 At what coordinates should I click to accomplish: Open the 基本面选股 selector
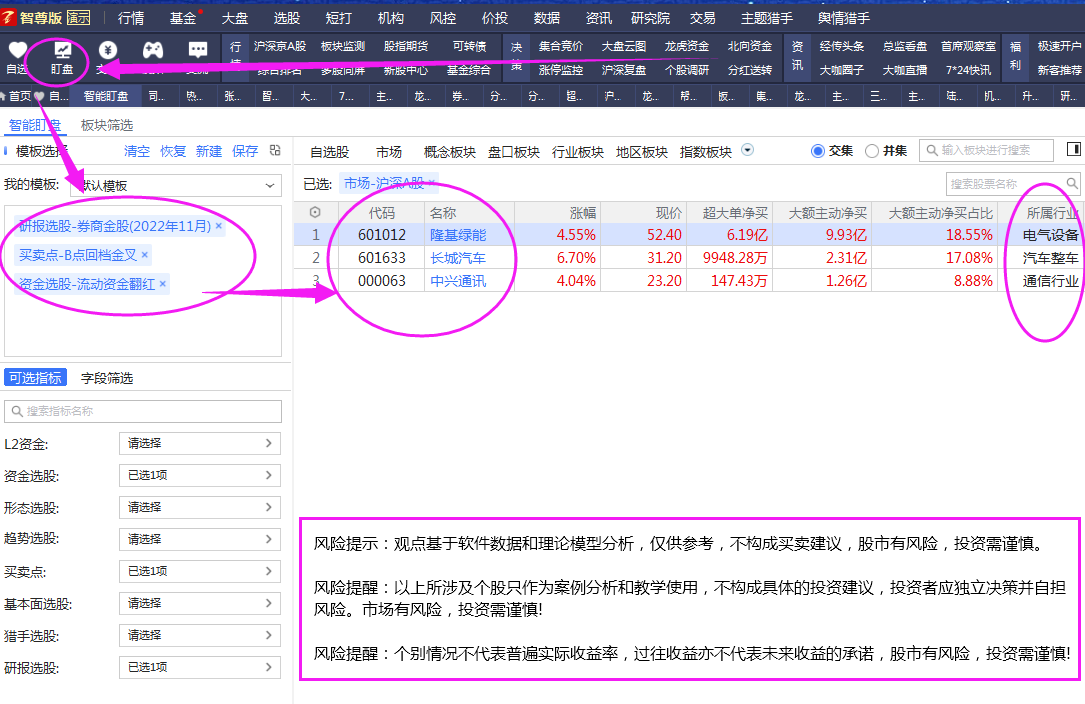click(x=200, y=603)
